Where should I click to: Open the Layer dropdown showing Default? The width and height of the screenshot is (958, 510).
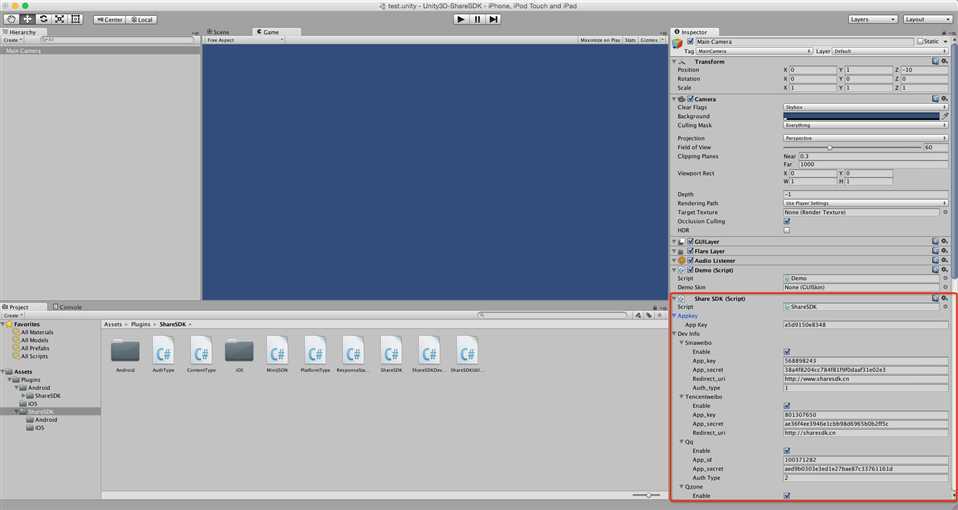pyautogui.click(x=890, y=51)
